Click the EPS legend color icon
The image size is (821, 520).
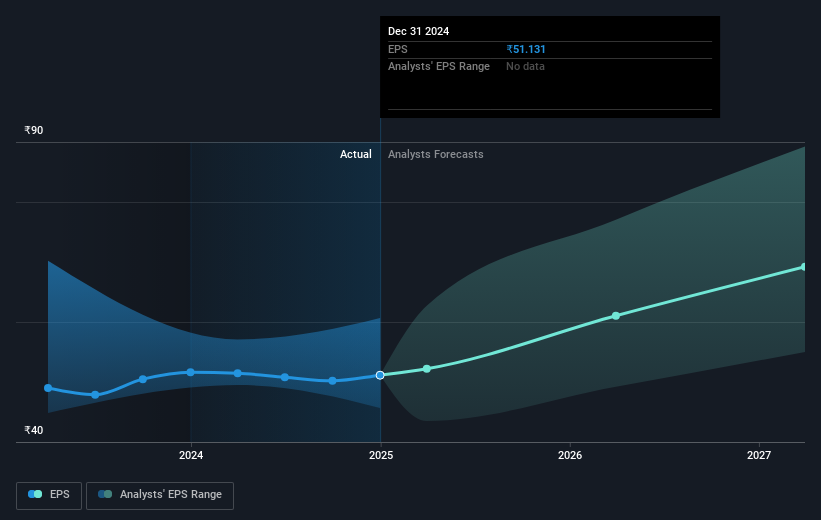click(x=35, y=494)
